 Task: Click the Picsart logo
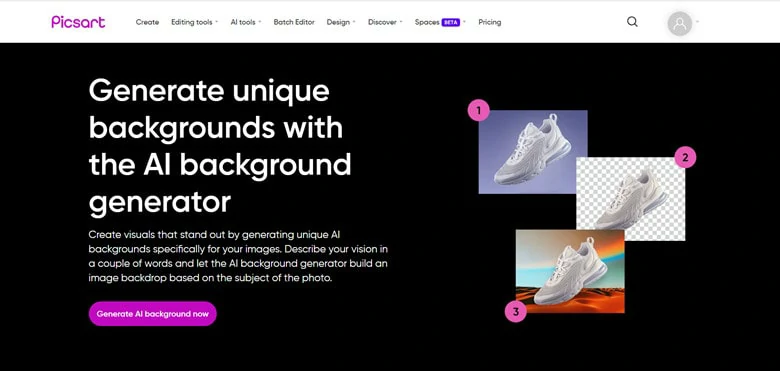click(x=78, y=22)
